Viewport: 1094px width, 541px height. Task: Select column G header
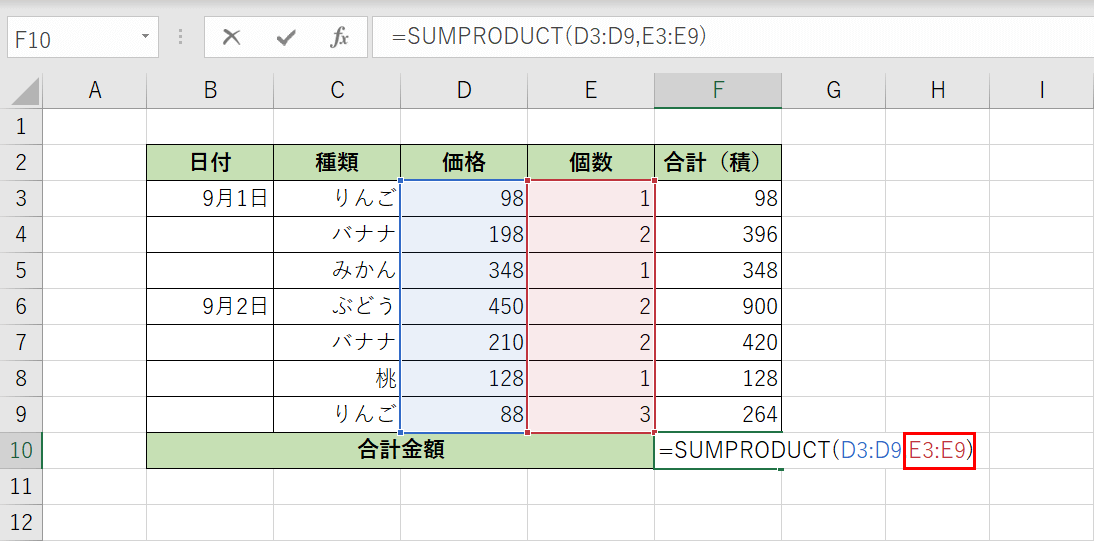coord(833,91)
